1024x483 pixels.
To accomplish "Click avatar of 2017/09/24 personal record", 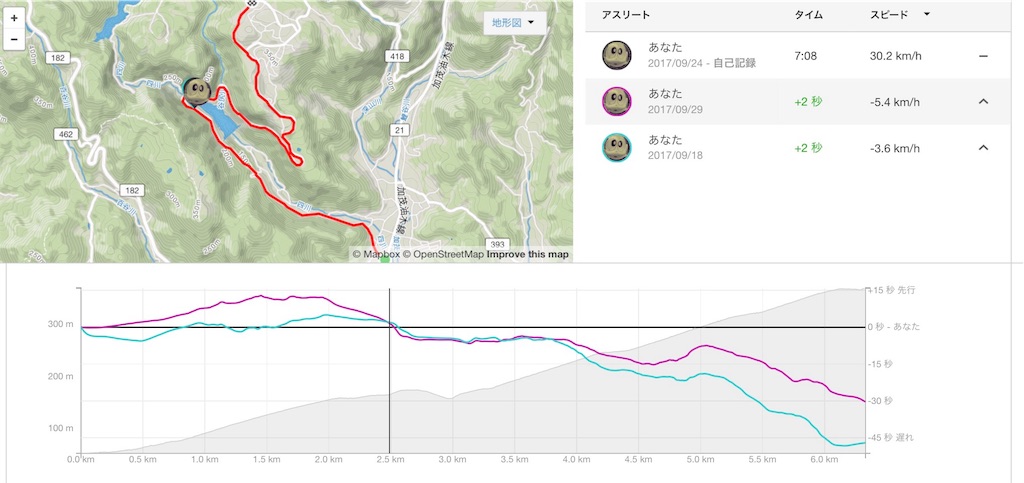I will click(616, 55).
